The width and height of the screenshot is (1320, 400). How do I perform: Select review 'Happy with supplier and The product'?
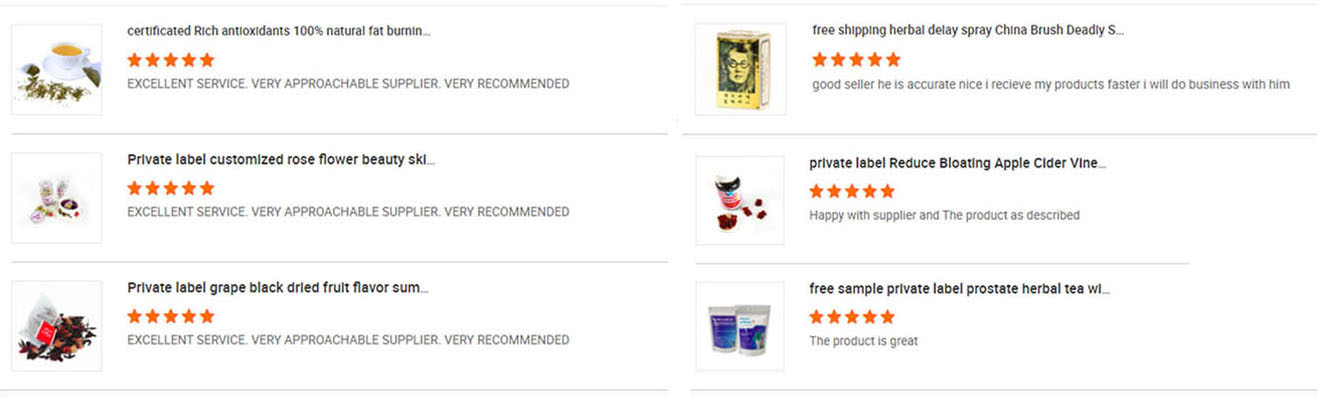coord(944,215)
